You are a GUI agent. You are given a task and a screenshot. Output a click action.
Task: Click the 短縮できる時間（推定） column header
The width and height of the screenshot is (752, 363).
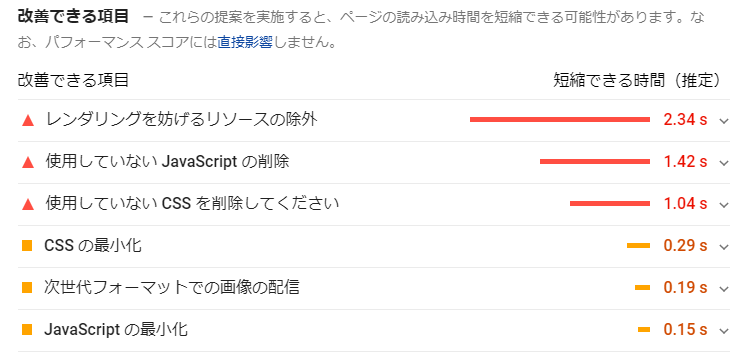(x=637, y=80)
